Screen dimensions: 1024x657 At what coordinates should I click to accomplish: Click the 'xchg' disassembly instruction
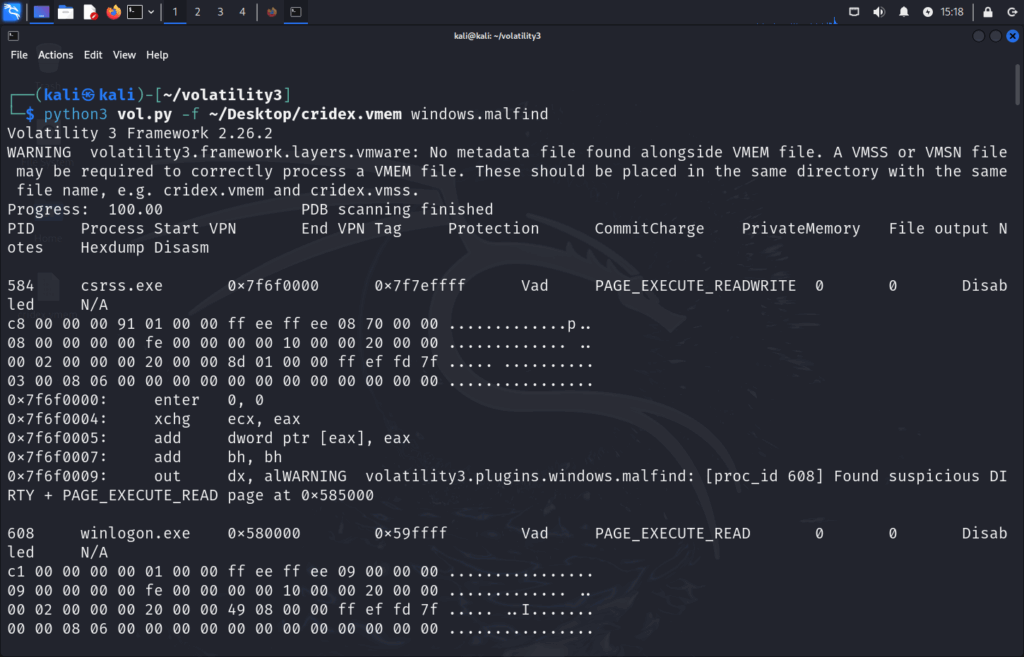(172, 419)
